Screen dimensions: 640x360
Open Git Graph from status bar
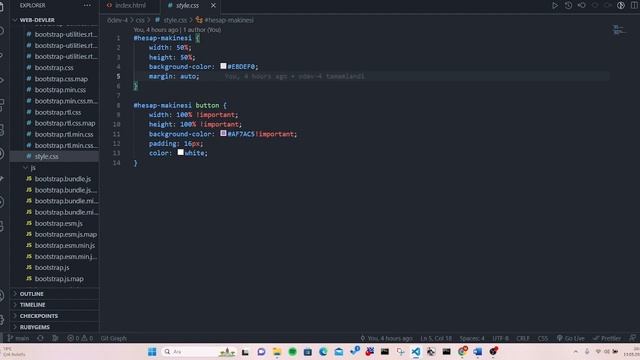click(x=113, y=338)
